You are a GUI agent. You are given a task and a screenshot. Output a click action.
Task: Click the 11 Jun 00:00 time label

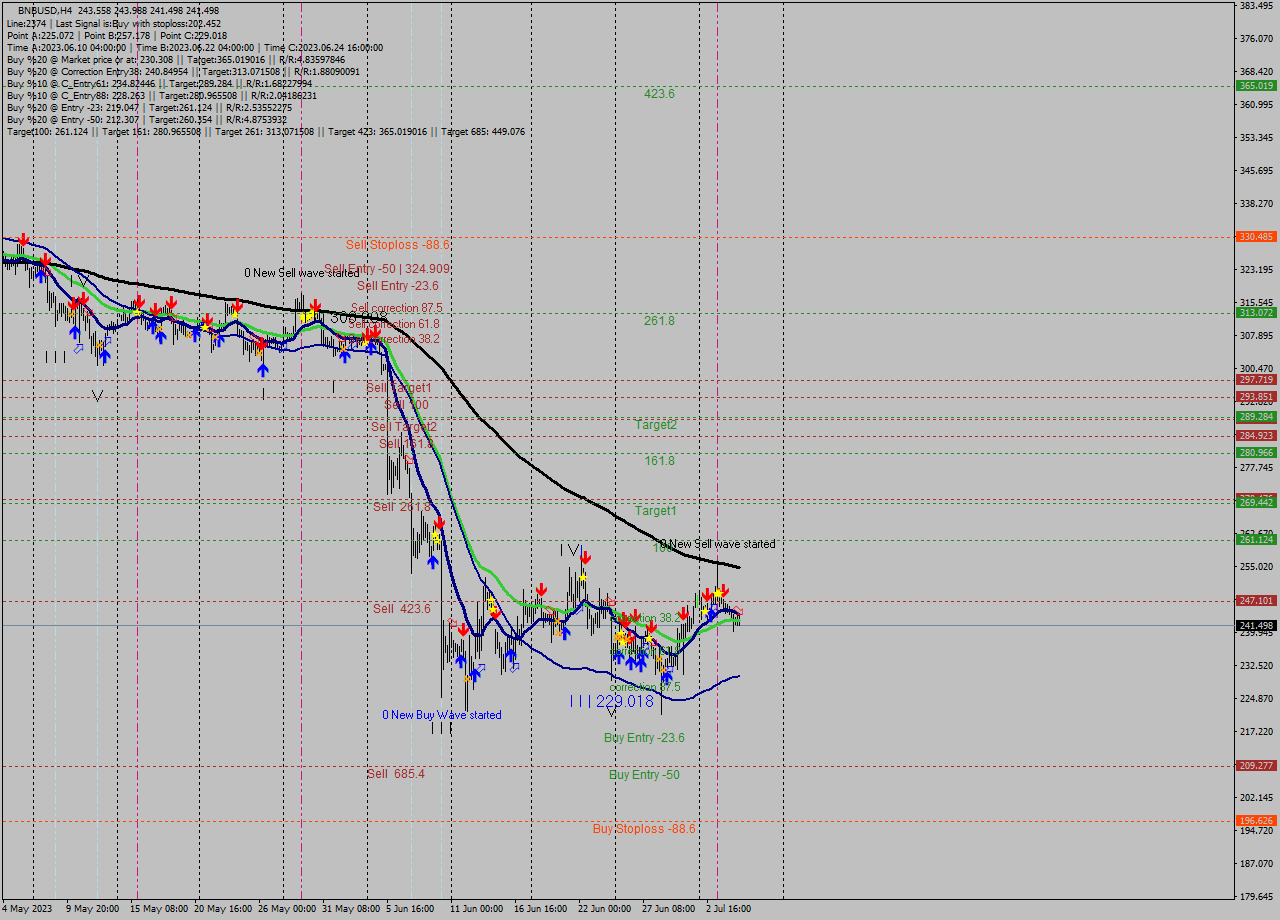[x=476, y=909]
